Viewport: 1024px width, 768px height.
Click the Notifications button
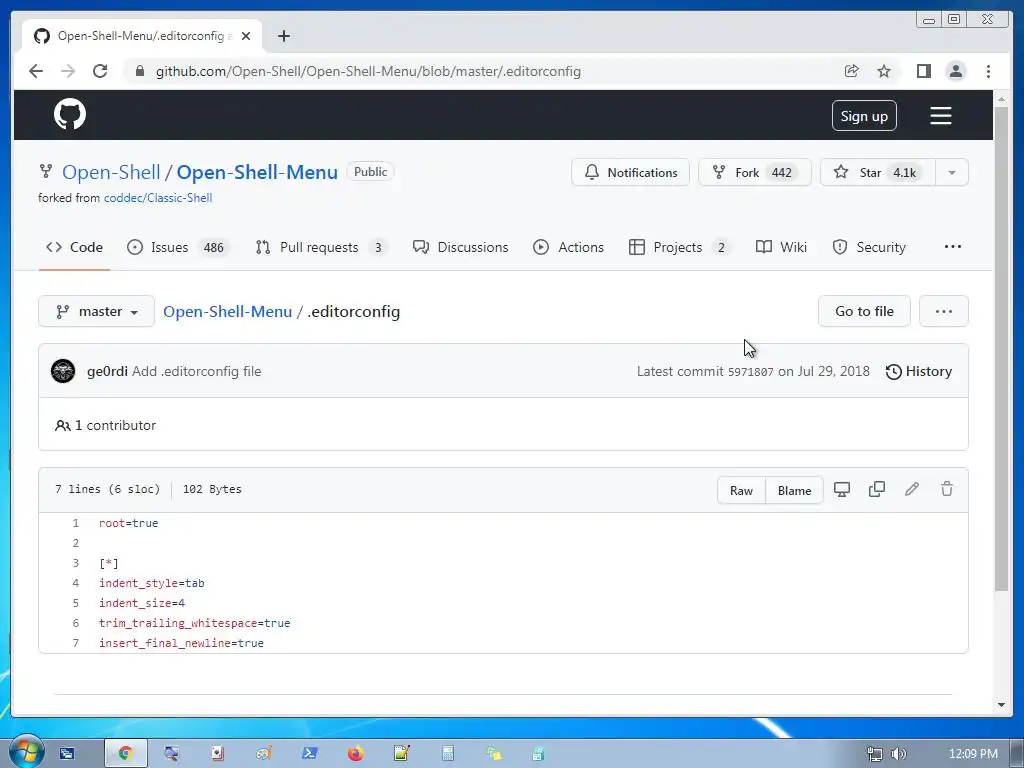point(630,172)
